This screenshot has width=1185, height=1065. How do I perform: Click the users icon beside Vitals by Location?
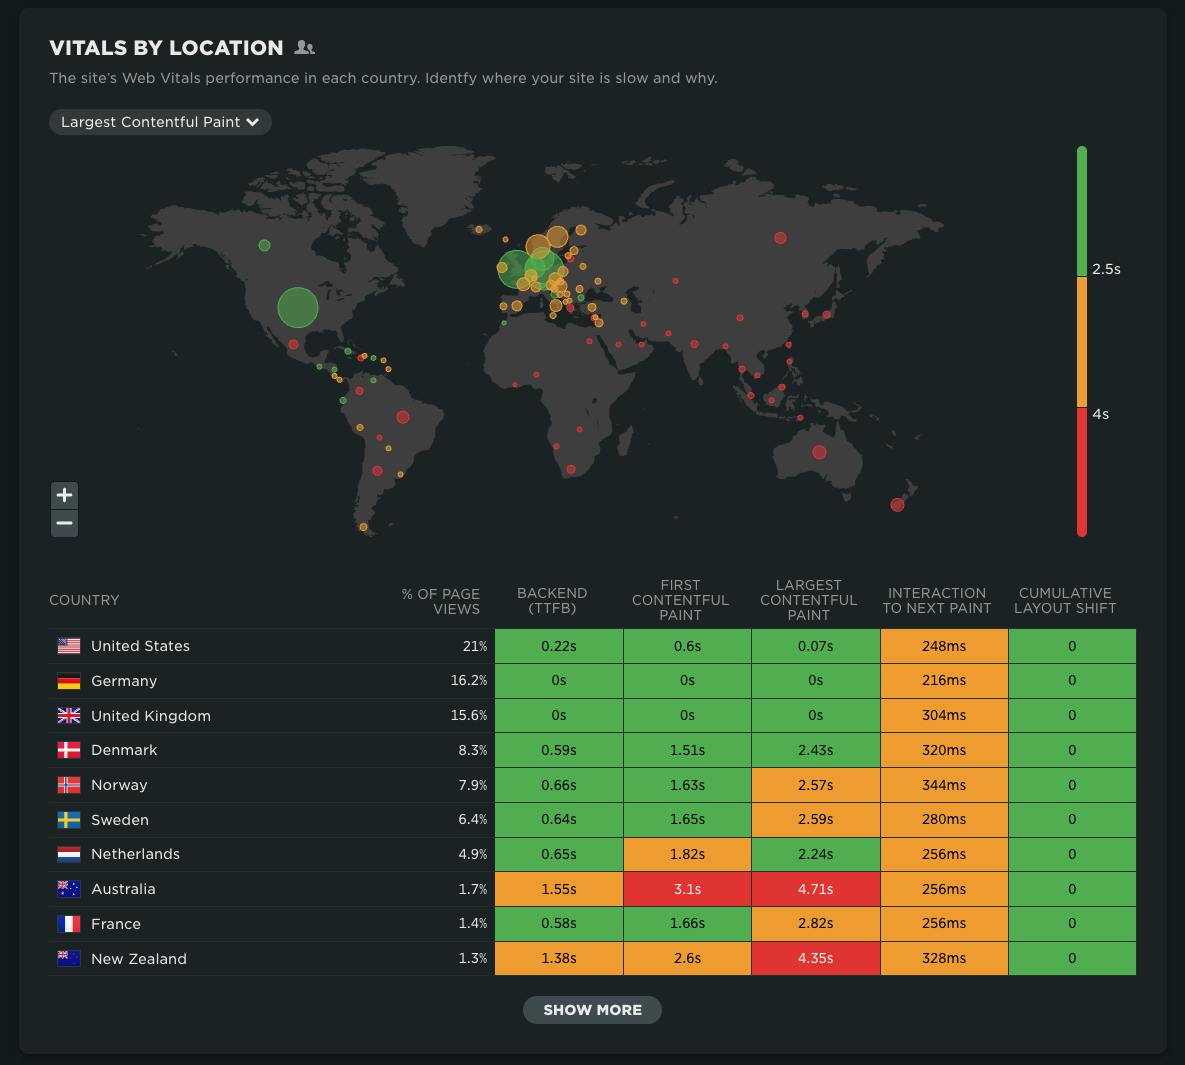(x=305, y=48)
